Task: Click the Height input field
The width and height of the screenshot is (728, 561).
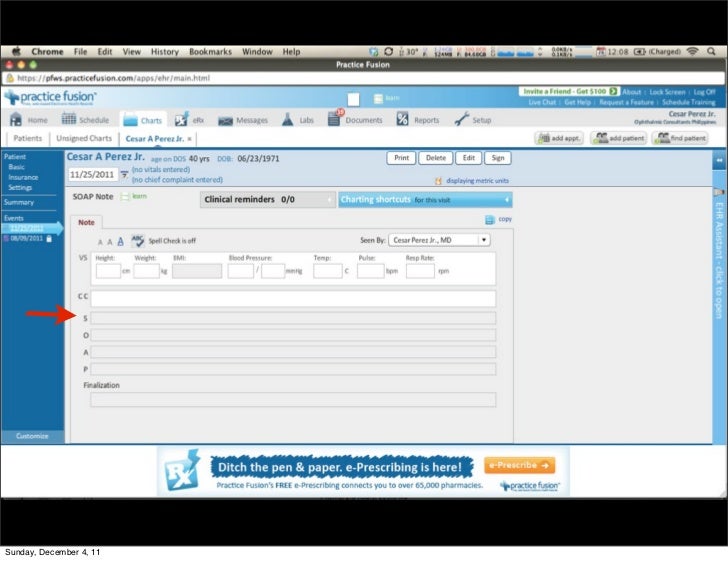Action: (109, 271)
